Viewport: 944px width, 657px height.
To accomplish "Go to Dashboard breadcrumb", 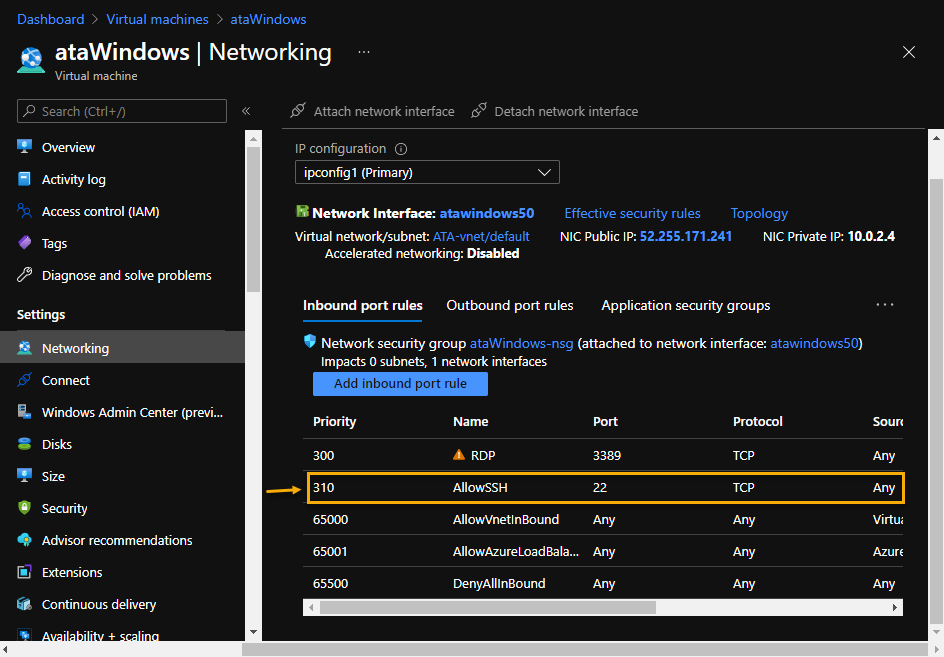I will pos(51,19).
